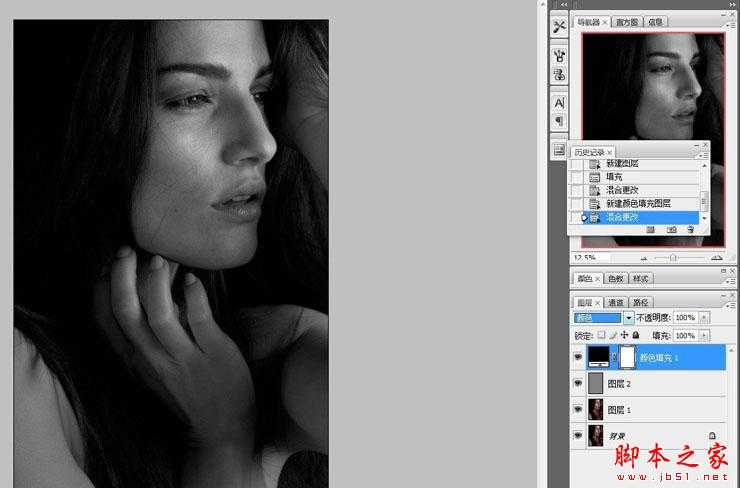The width and height of the screenshot is (740, 488).
Task: Open the character panel 'A' icon
Action: click(x=559, y=103)
